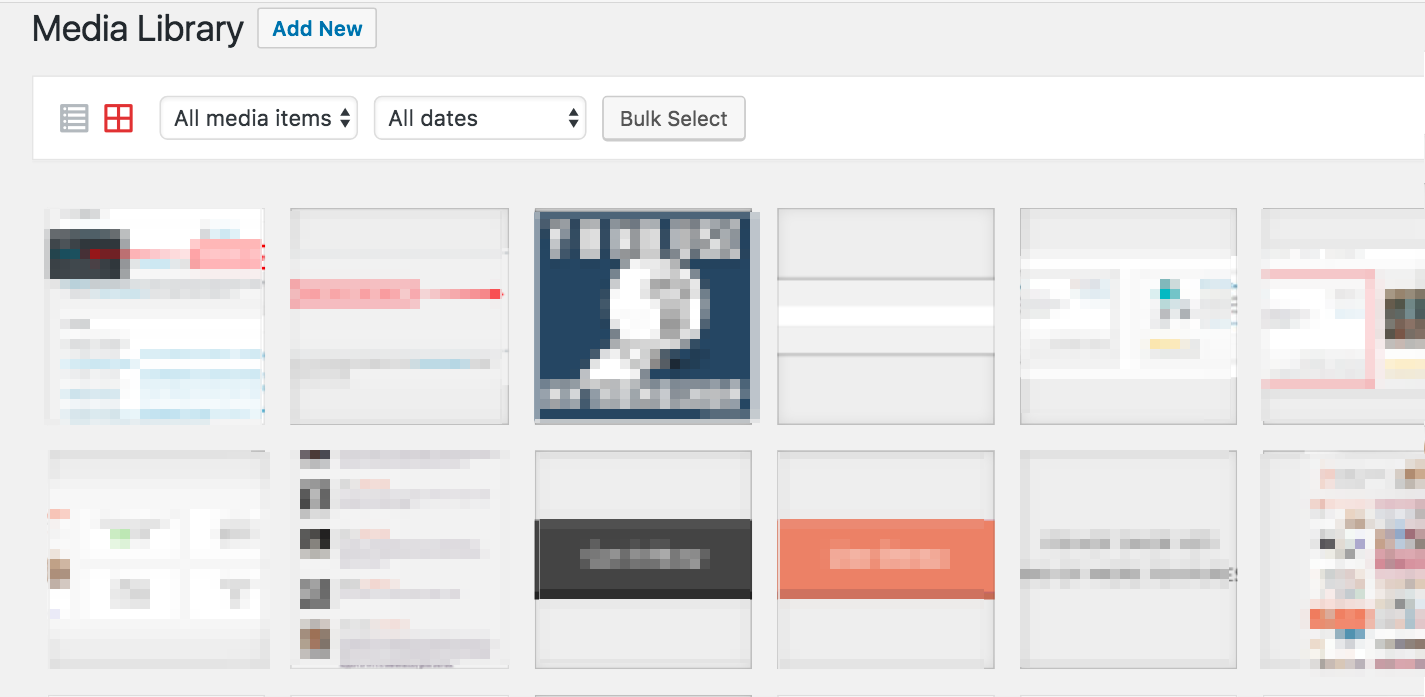Viewport: 1425px width, 697px height.
Task: Open the thumbnail with a single pink bar
Action: (x=400, y=316)
